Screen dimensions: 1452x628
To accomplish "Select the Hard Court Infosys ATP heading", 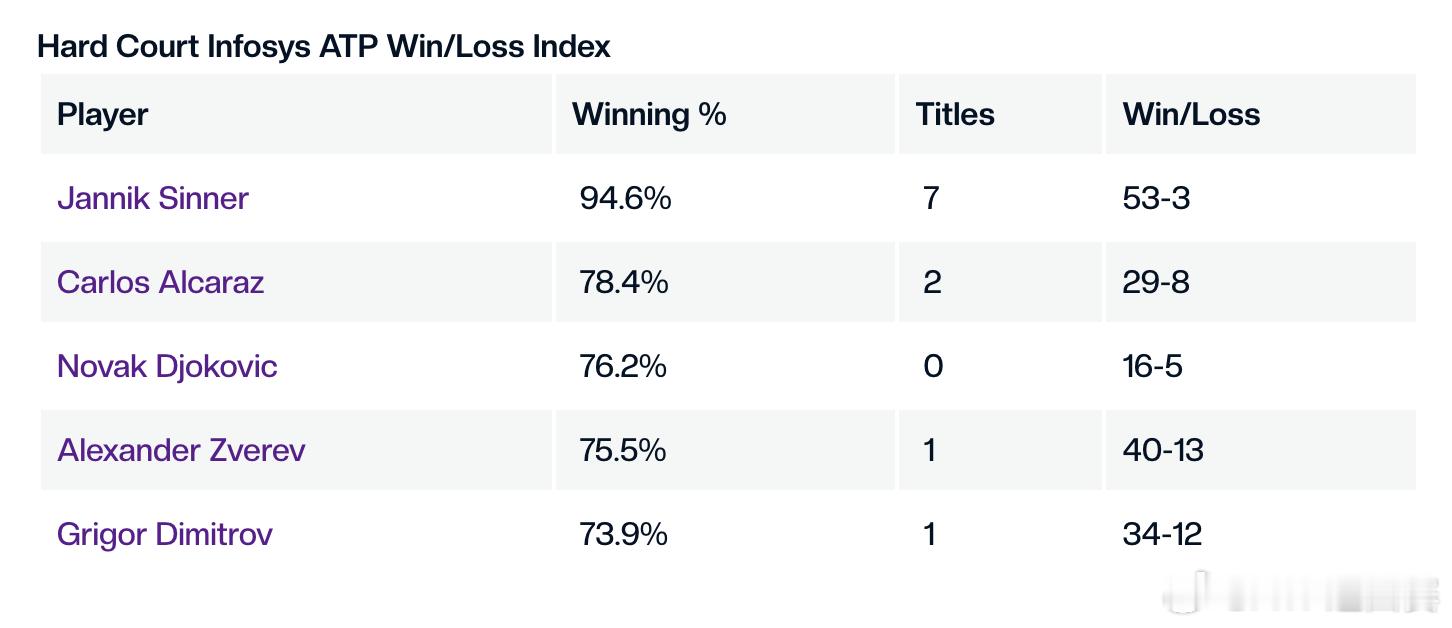I will tap(324, 46).
